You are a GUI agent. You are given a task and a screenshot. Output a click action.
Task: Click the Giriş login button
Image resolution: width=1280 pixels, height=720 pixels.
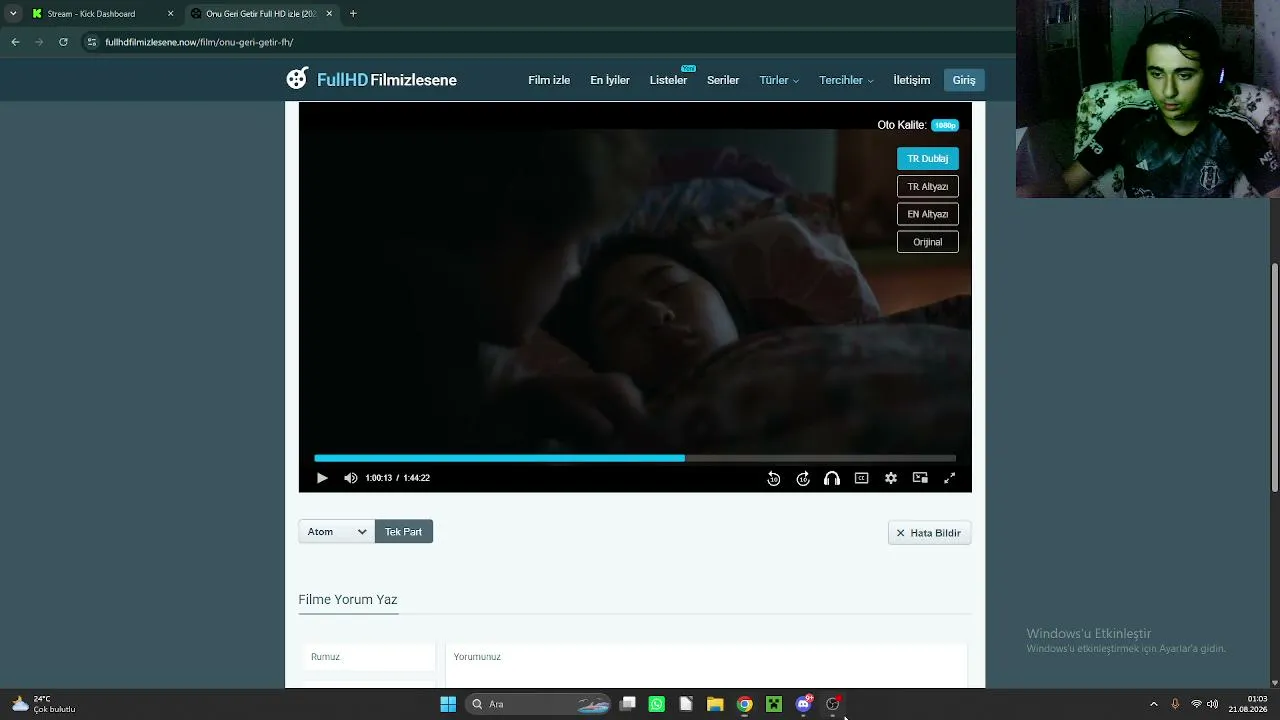964,80
